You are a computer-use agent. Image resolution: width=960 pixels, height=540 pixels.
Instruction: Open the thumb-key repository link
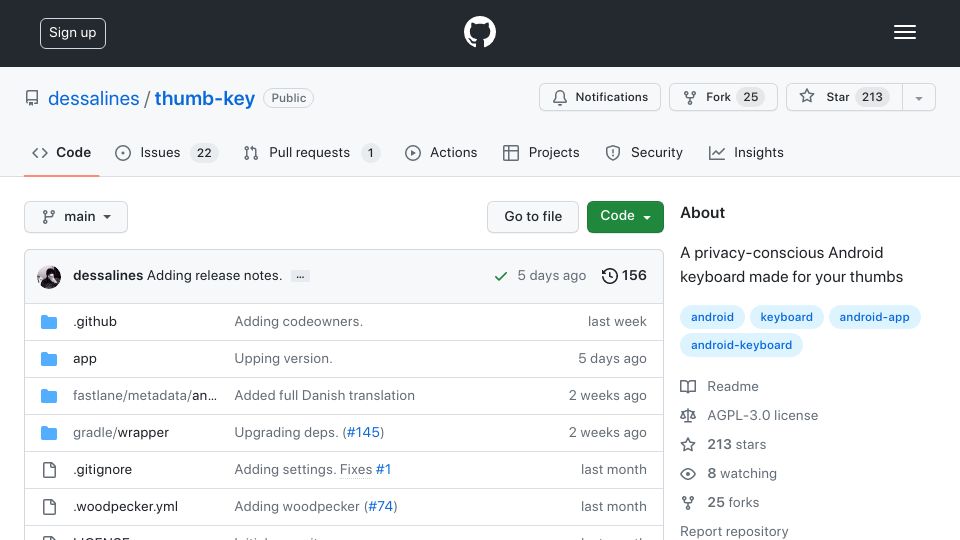click(204, 99)
